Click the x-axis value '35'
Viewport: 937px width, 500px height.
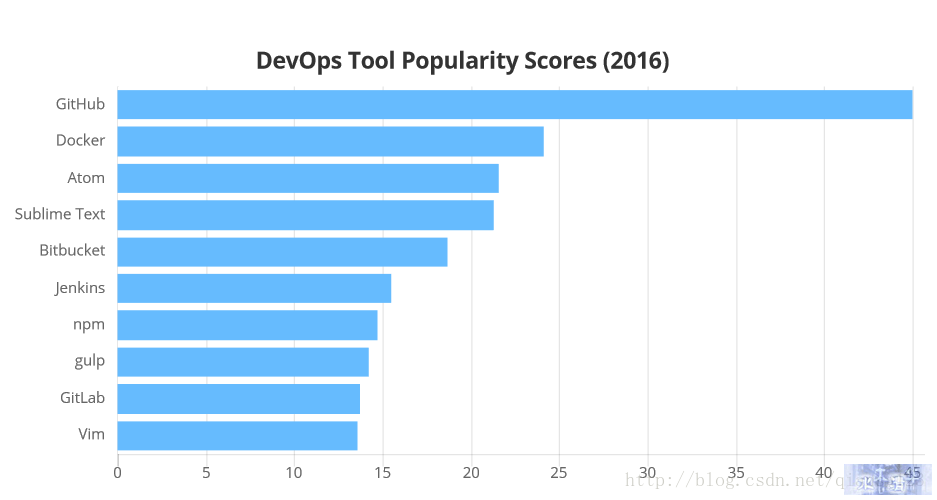736,473
